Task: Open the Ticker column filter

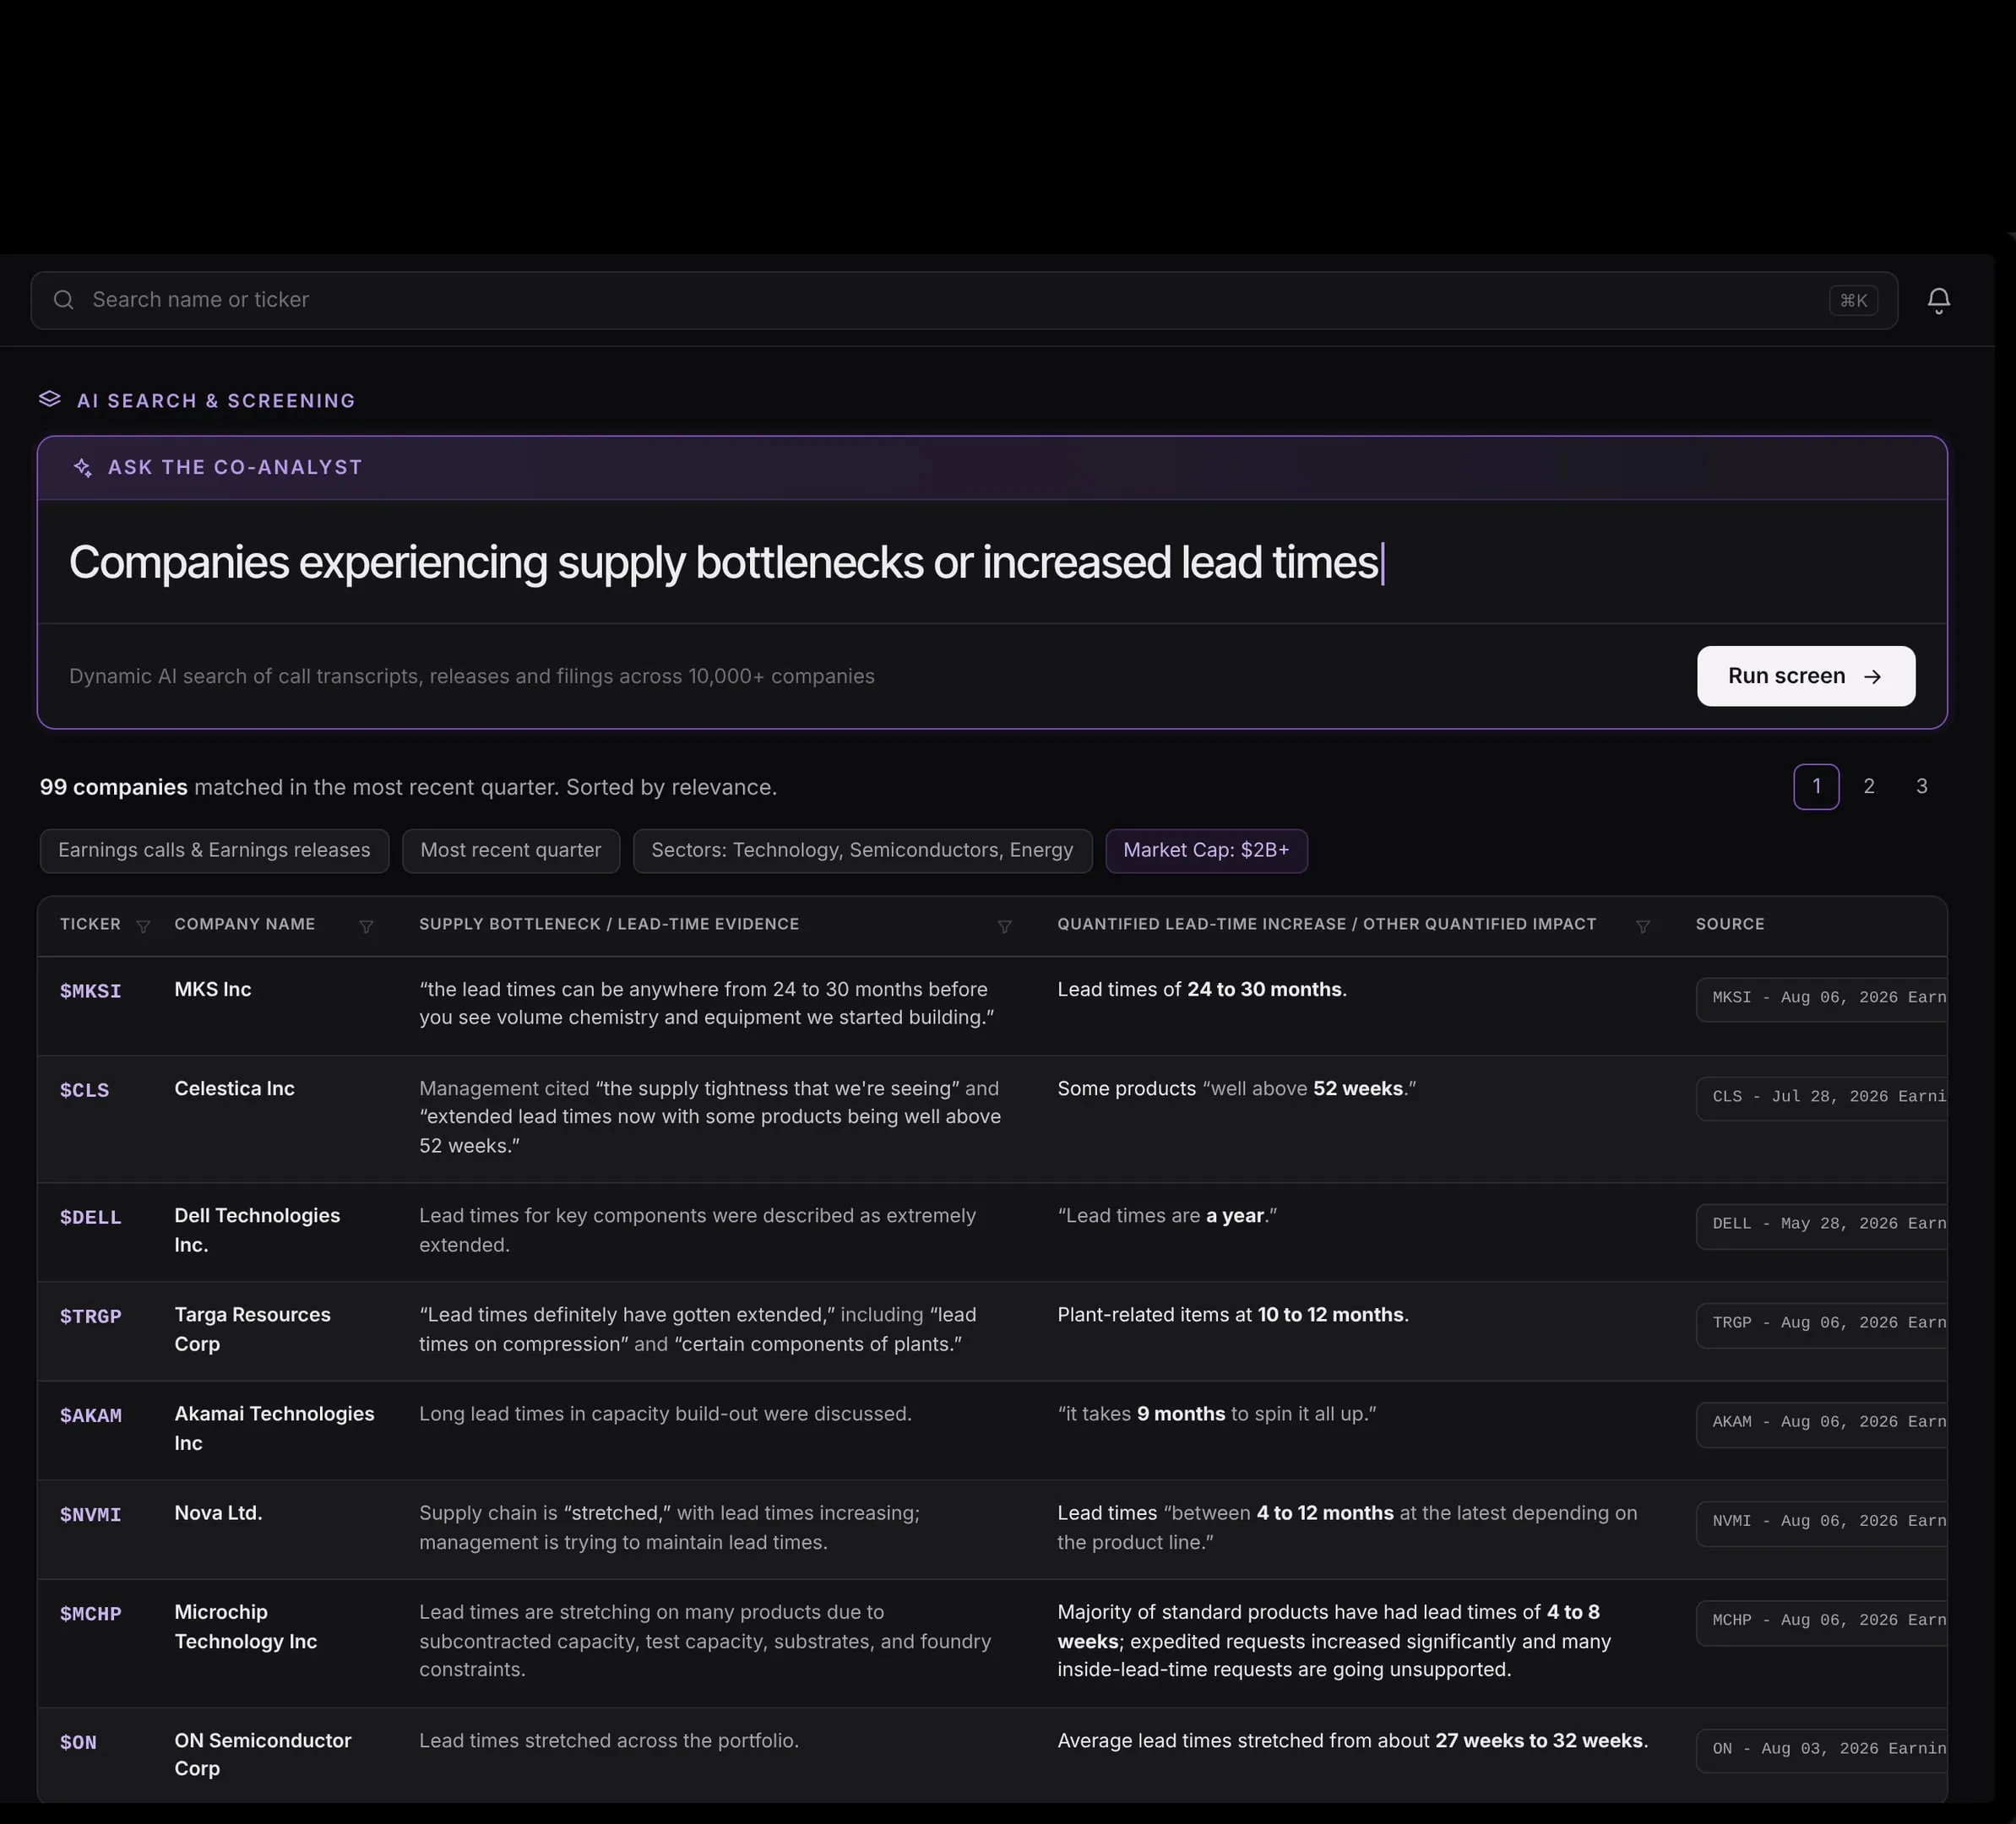Action: click(143, 926)
